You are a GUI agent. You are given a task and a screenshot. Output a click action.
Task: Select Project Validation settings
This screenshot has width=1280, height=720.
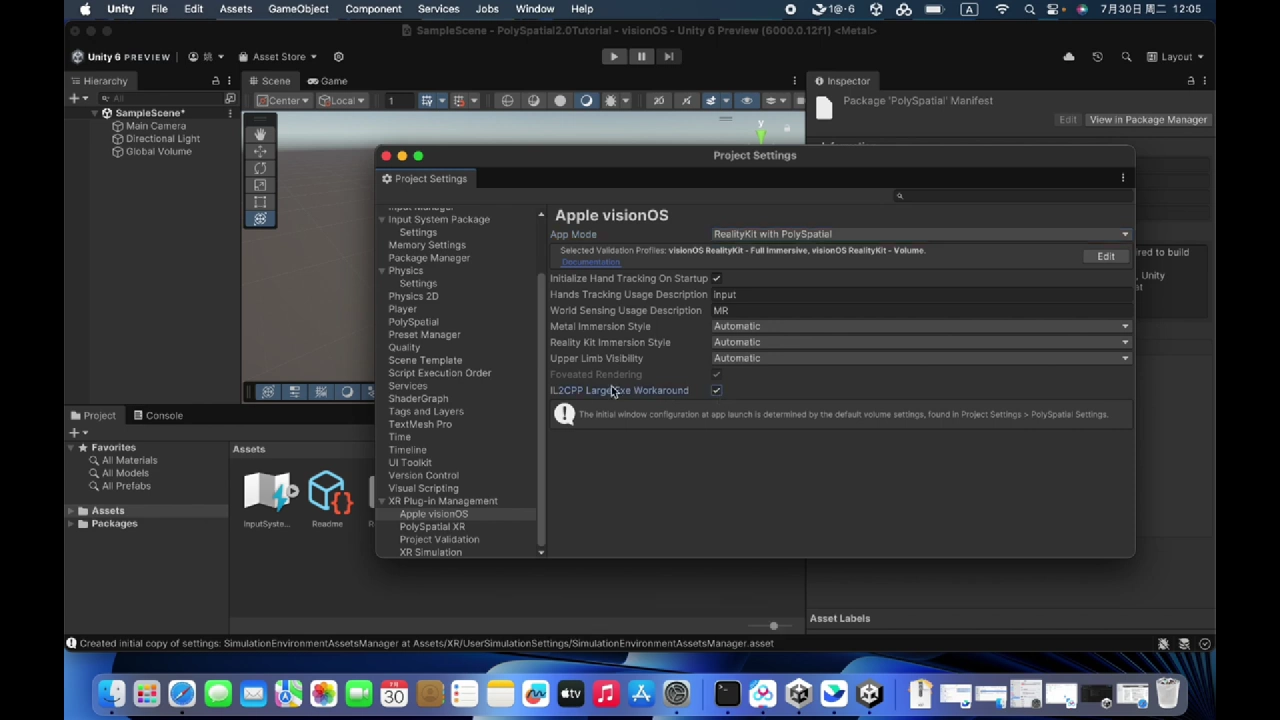click(x=439, y=540)
